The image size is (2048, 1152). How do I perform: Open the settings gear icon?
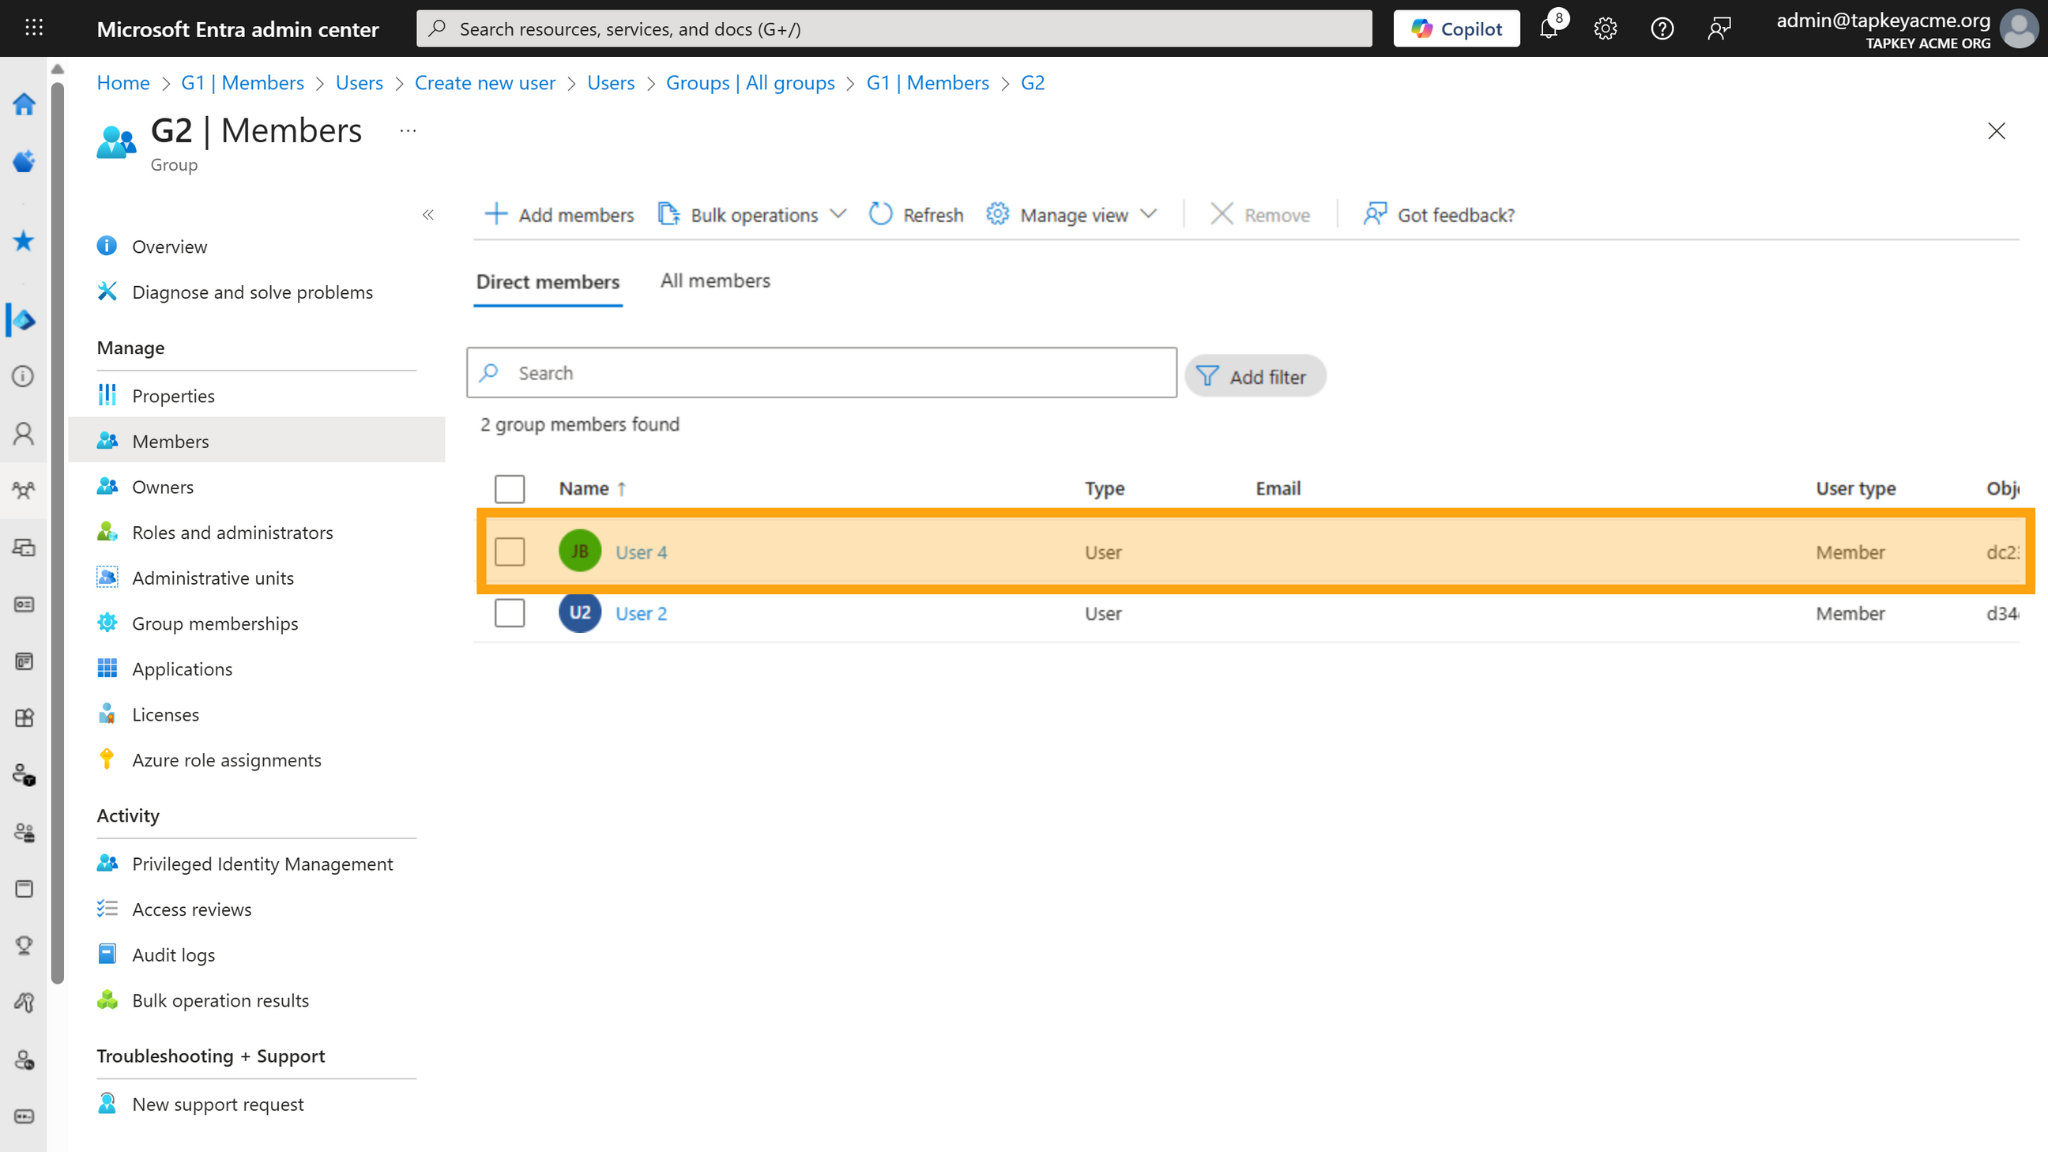click(1605, 29)
